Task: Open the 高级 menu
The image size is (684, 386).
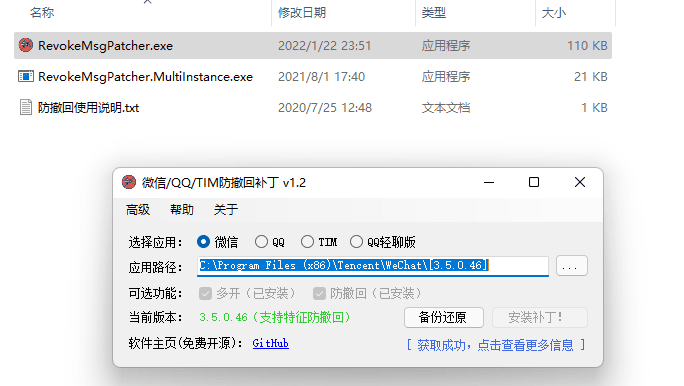Action: click(138, 210)
